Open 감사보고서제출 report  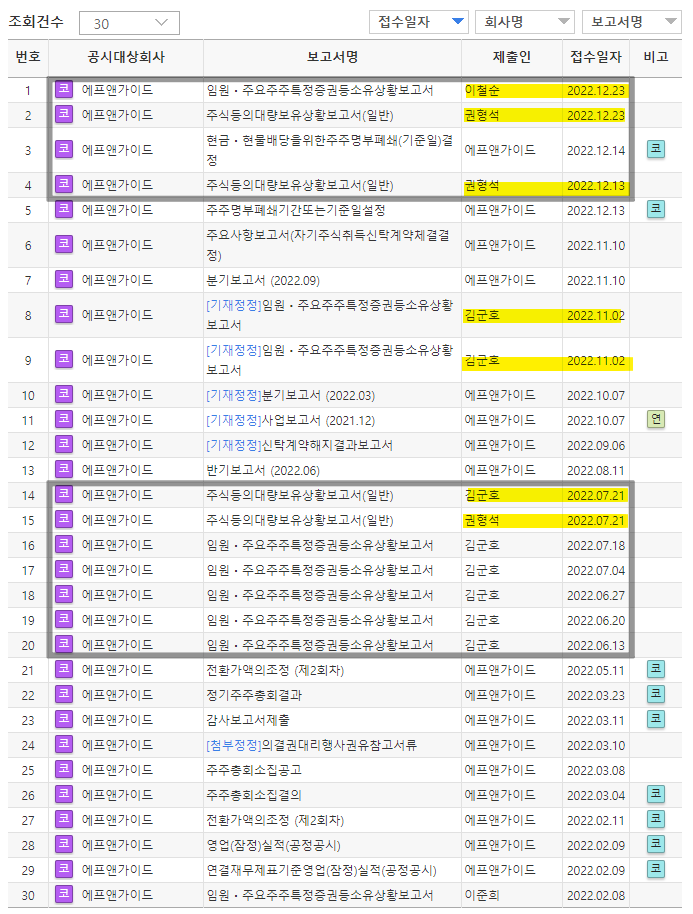pyautogui.click(x=248, y=720)
